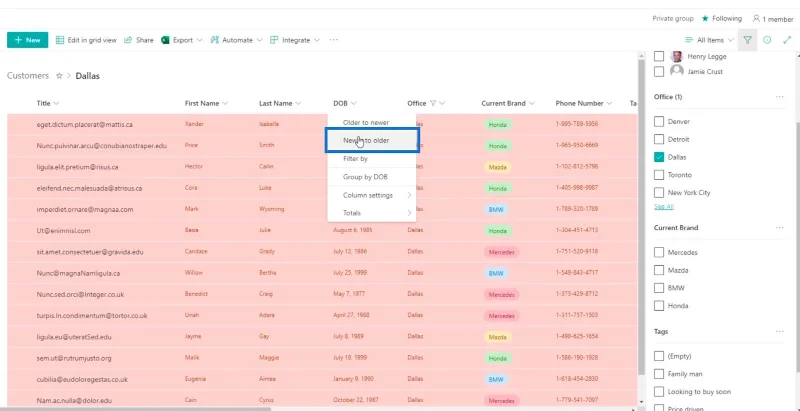Check the (Empty) tags filter

click(659, 356)
